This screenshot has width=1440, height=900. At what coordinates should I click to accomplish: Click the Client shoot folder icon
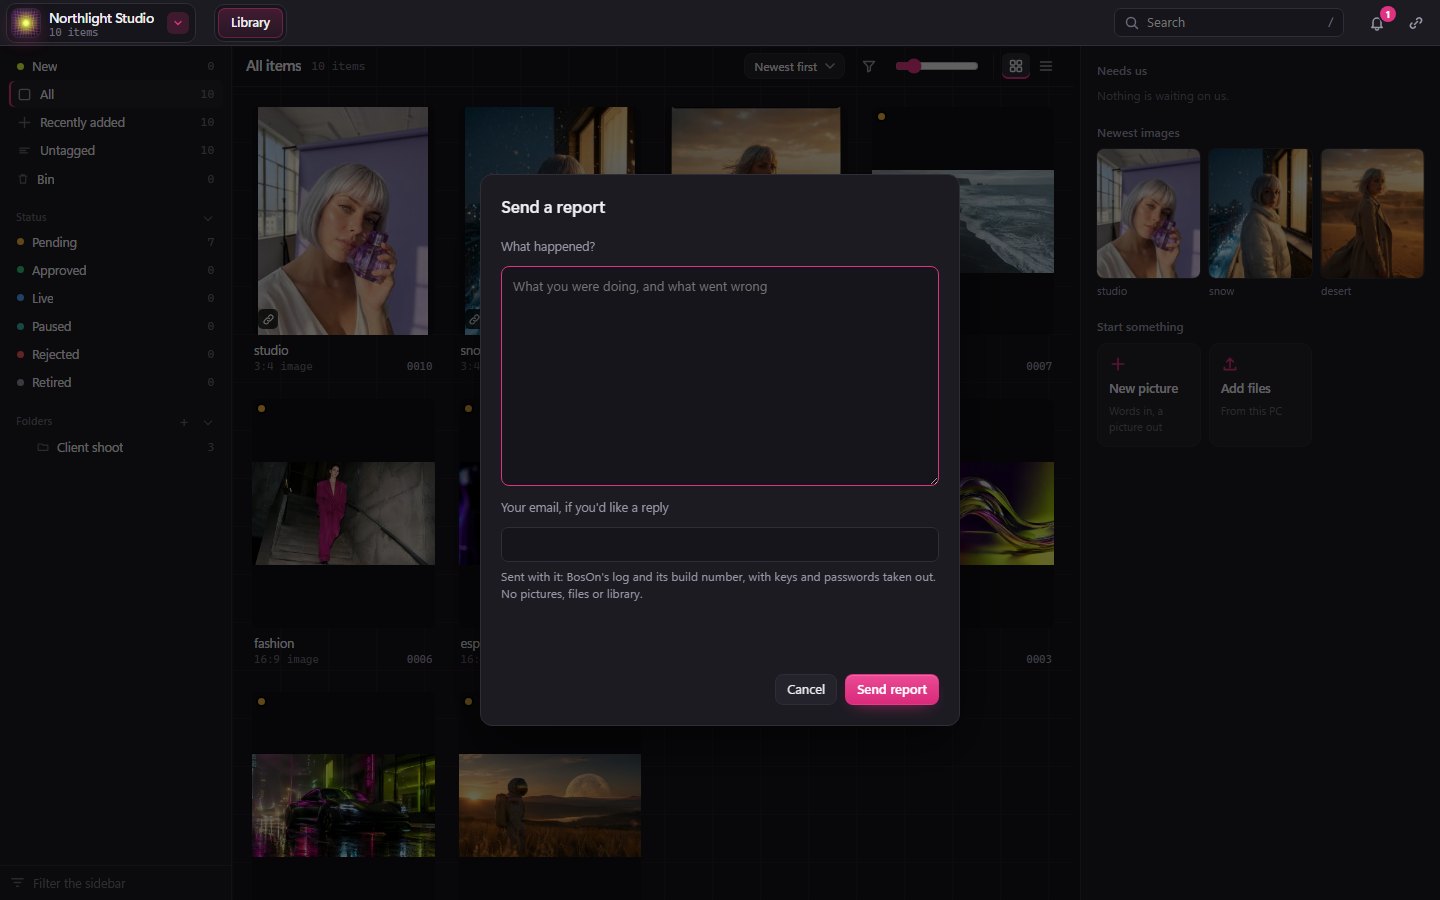click(43, 447)
